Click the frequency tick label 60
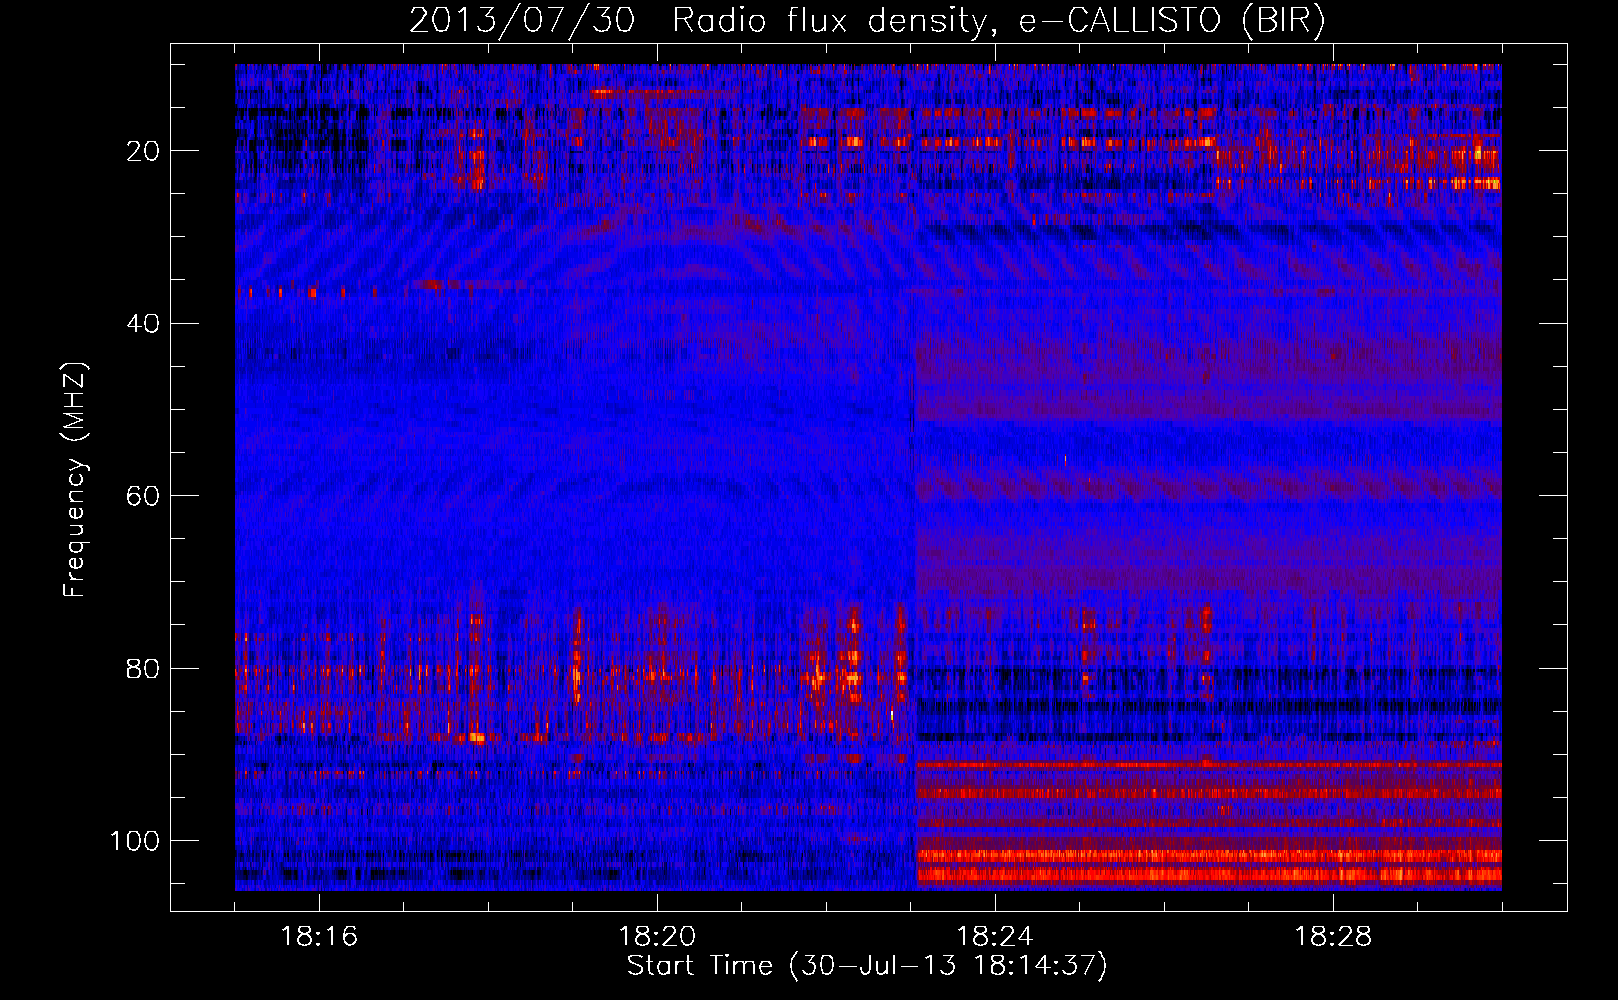Image resolution: width=1618 pixels, height=1000 pixels. click(144, 496)
